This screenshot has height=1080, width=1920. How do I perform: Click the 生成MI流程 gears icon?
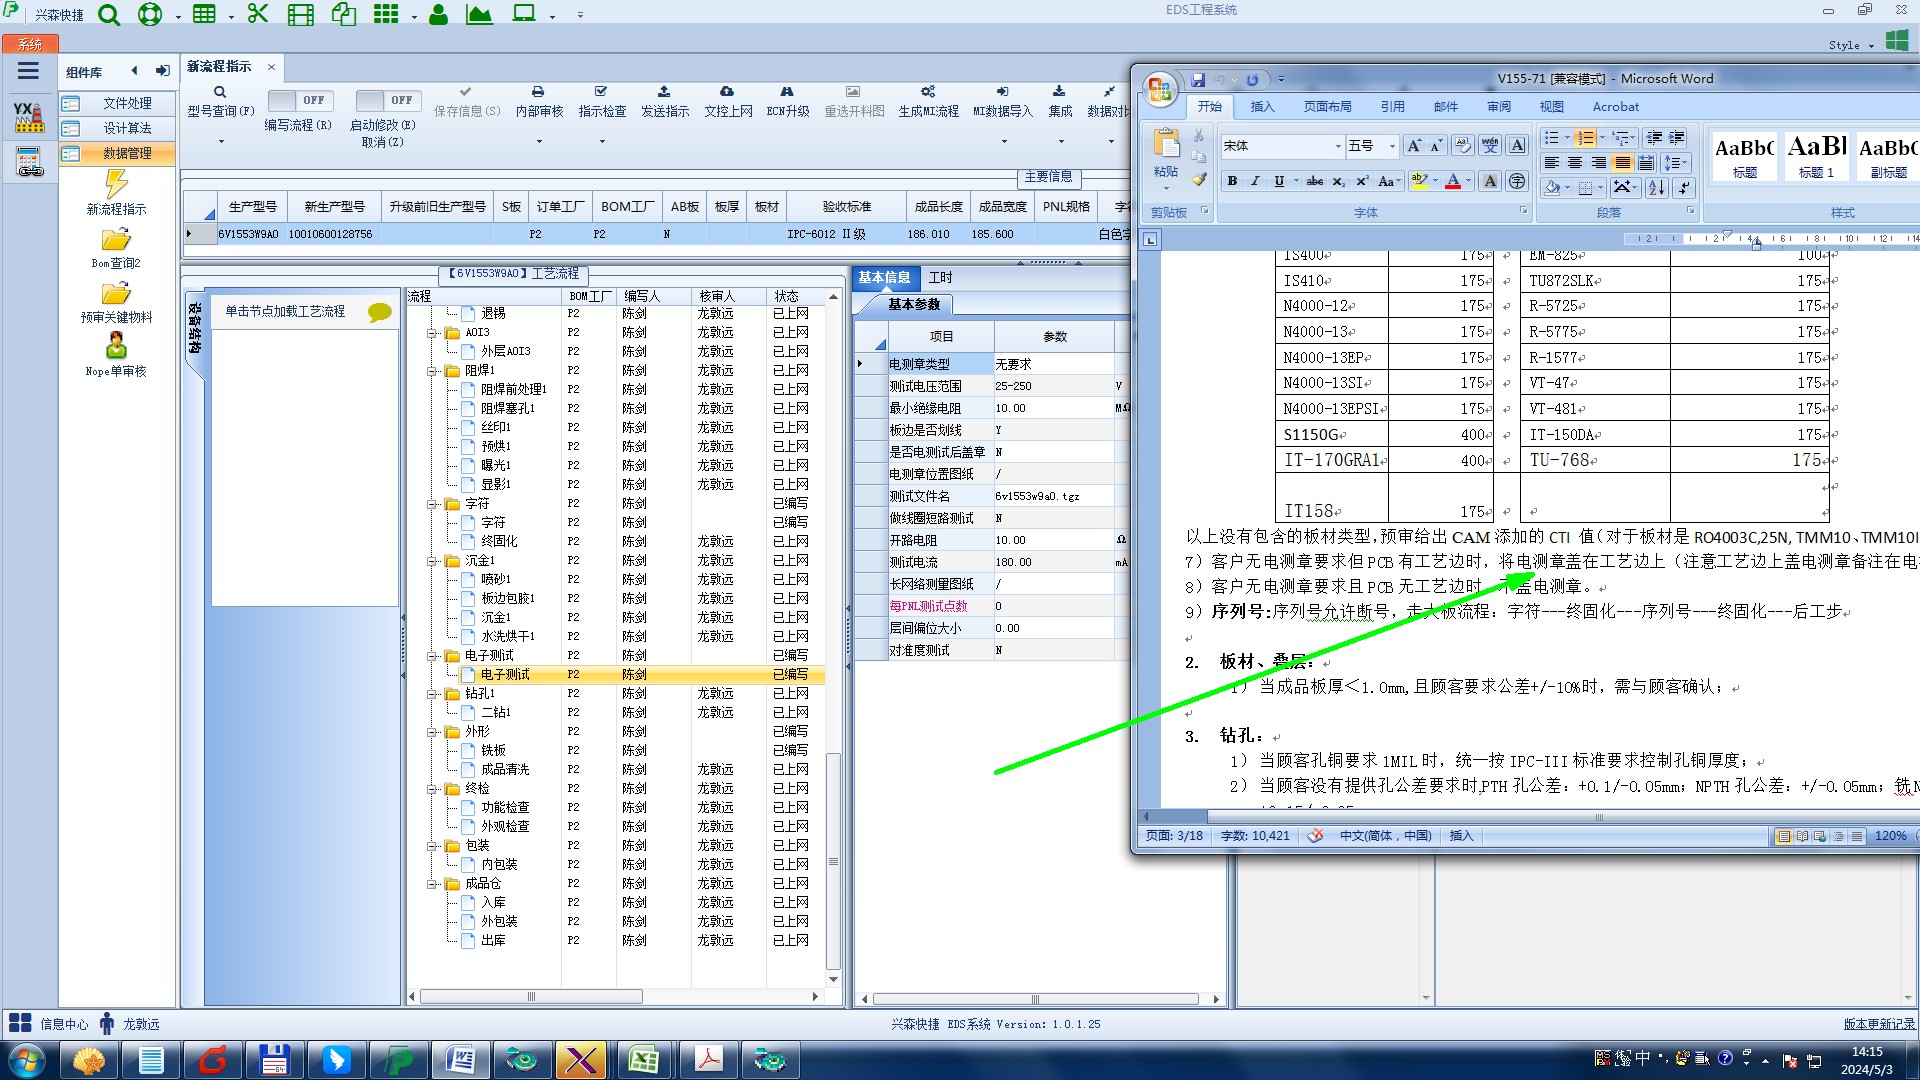point(928,92)
